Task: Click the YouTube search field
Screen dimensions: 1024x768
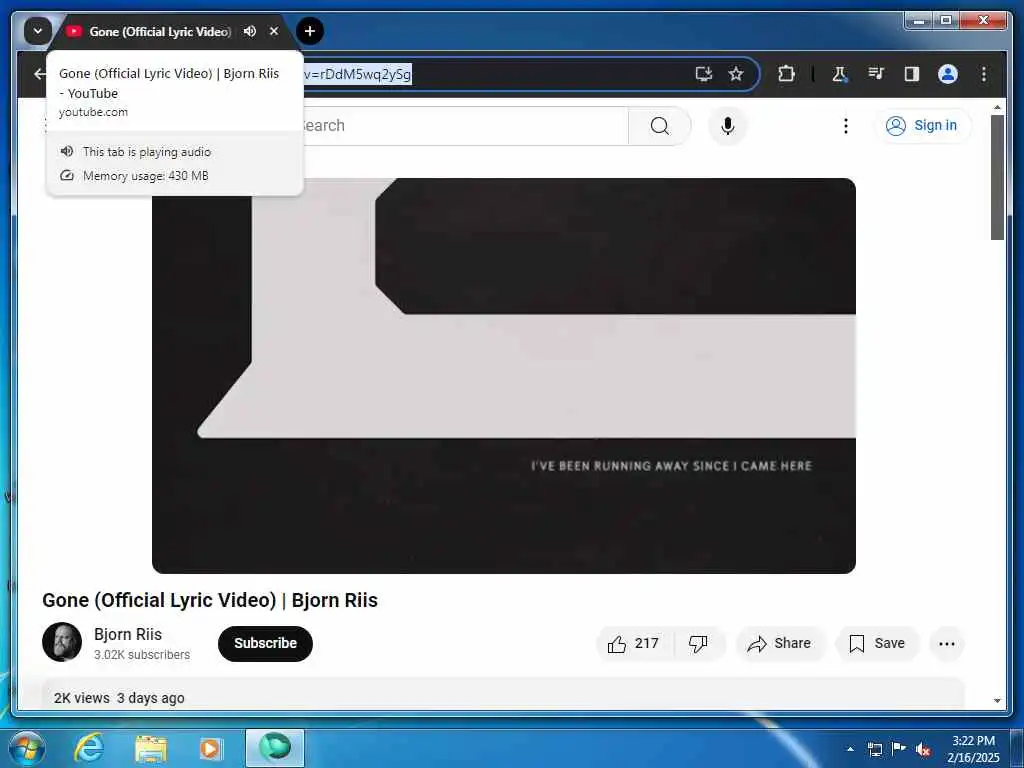Action: (x=465, y=125)
